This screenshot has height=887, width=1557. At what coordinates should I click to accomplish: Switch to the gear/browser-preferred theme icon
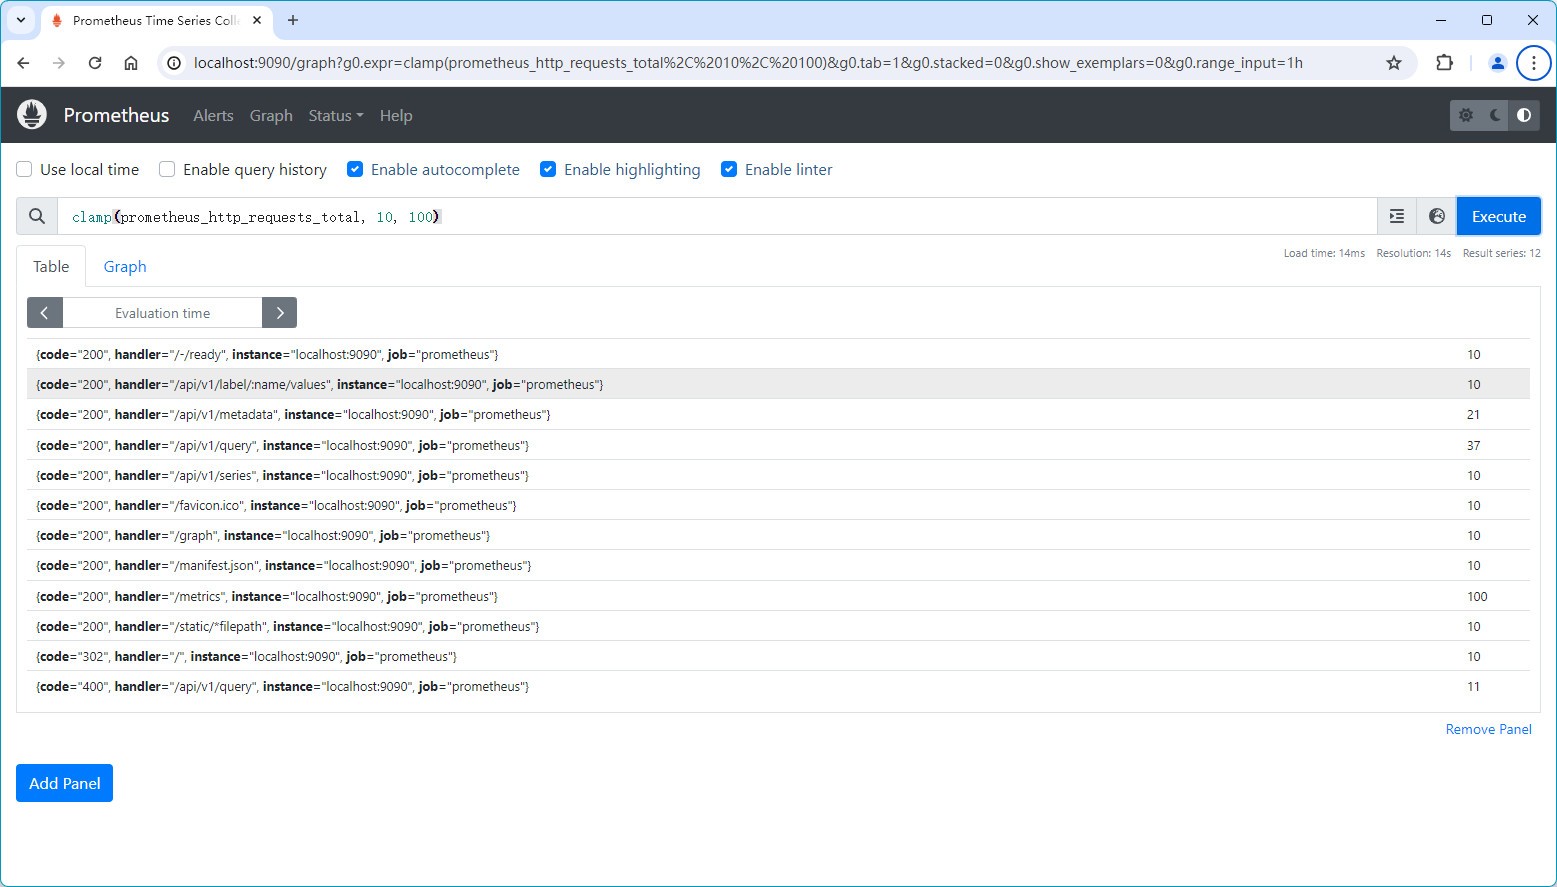click(1466, 115)
